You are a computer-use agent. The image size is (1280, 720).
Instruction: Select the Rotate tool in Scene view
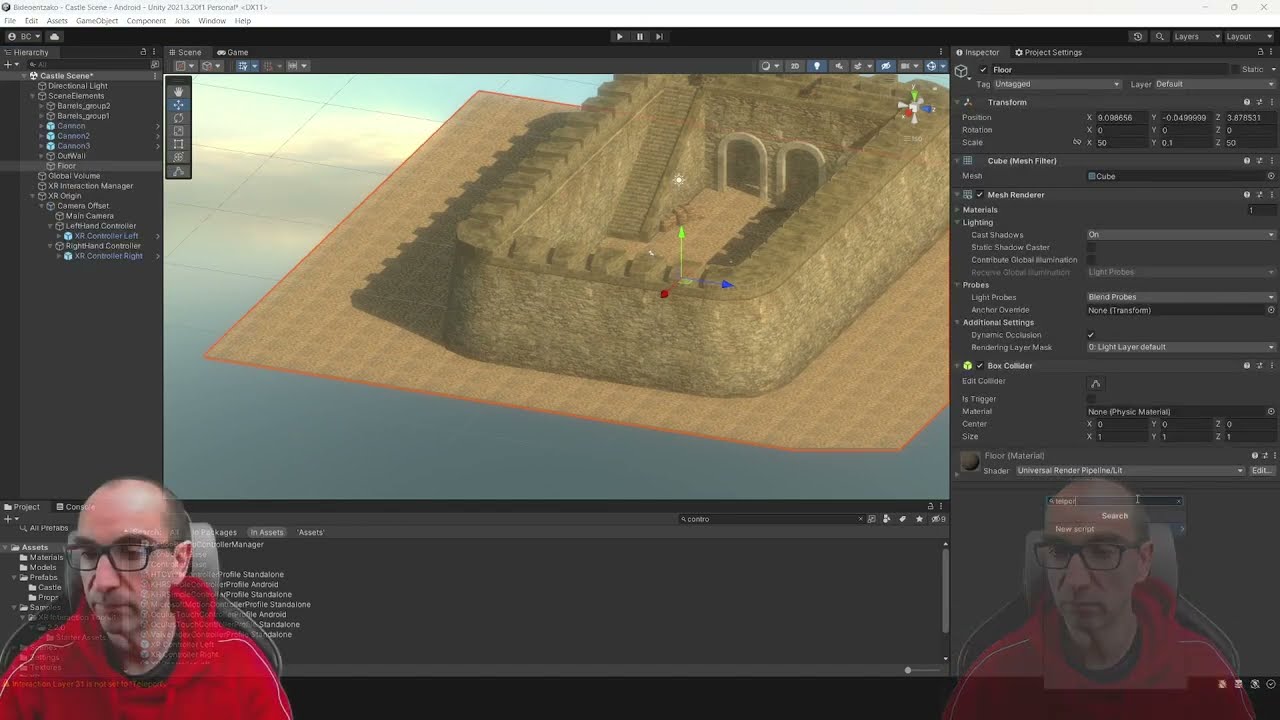coord(179,117)
